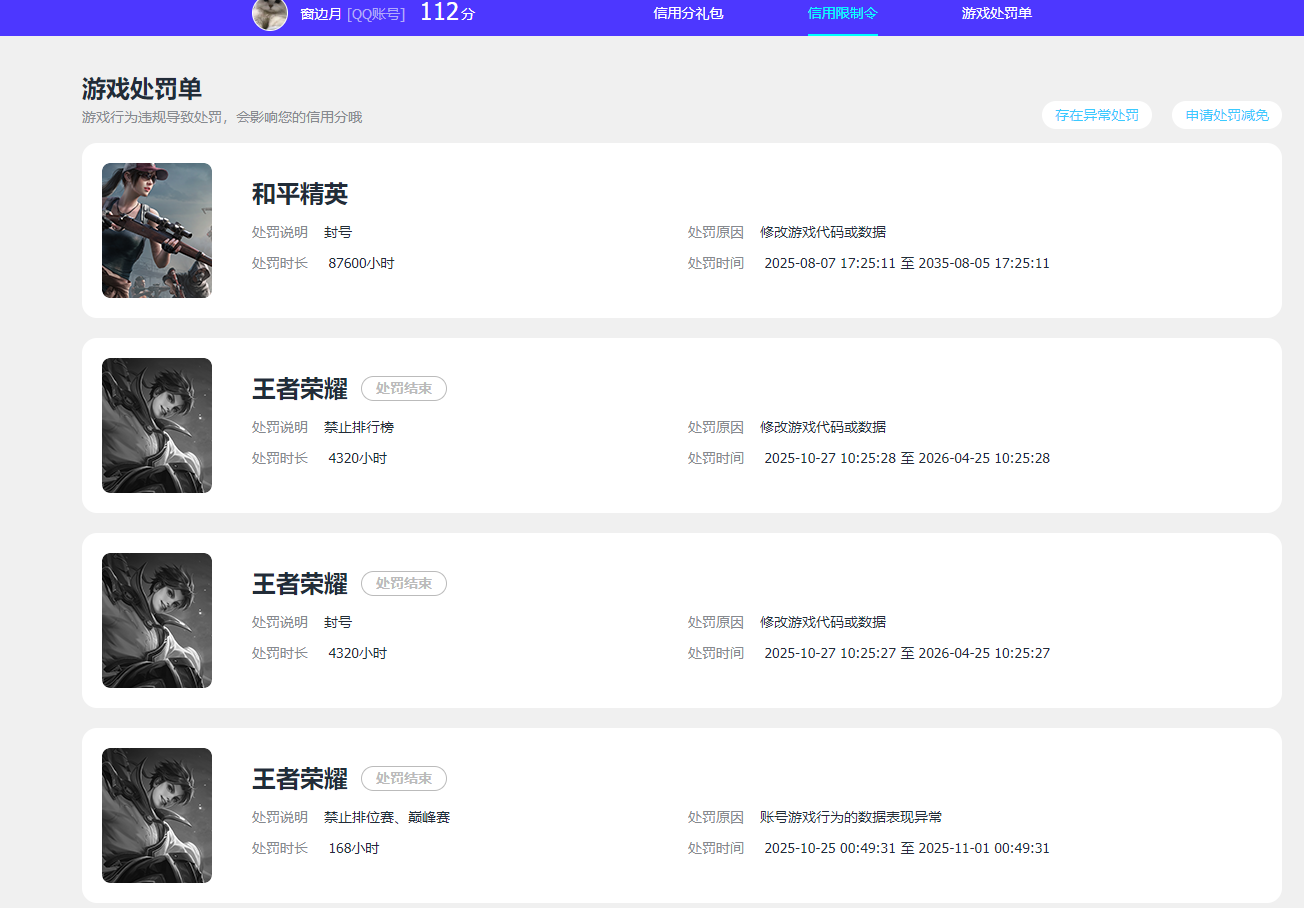Viewport: 1304px width, 908px height.
Task: Click the 禁止排位赛、巅峰赛 penalty description
Action: [390, 816]
